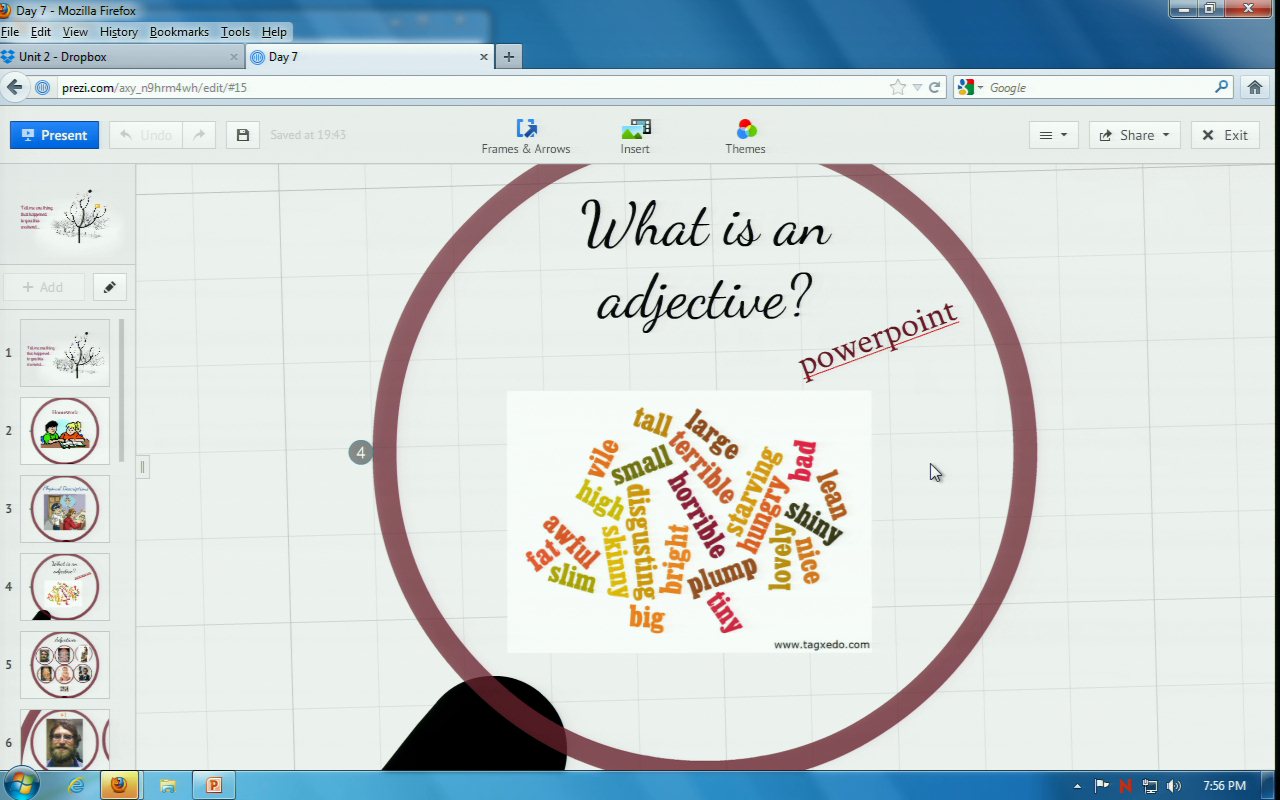The width and height of the screenshot is (1280, 800).
Task: Expand the Share dropdown
Action: (1134, 135)
